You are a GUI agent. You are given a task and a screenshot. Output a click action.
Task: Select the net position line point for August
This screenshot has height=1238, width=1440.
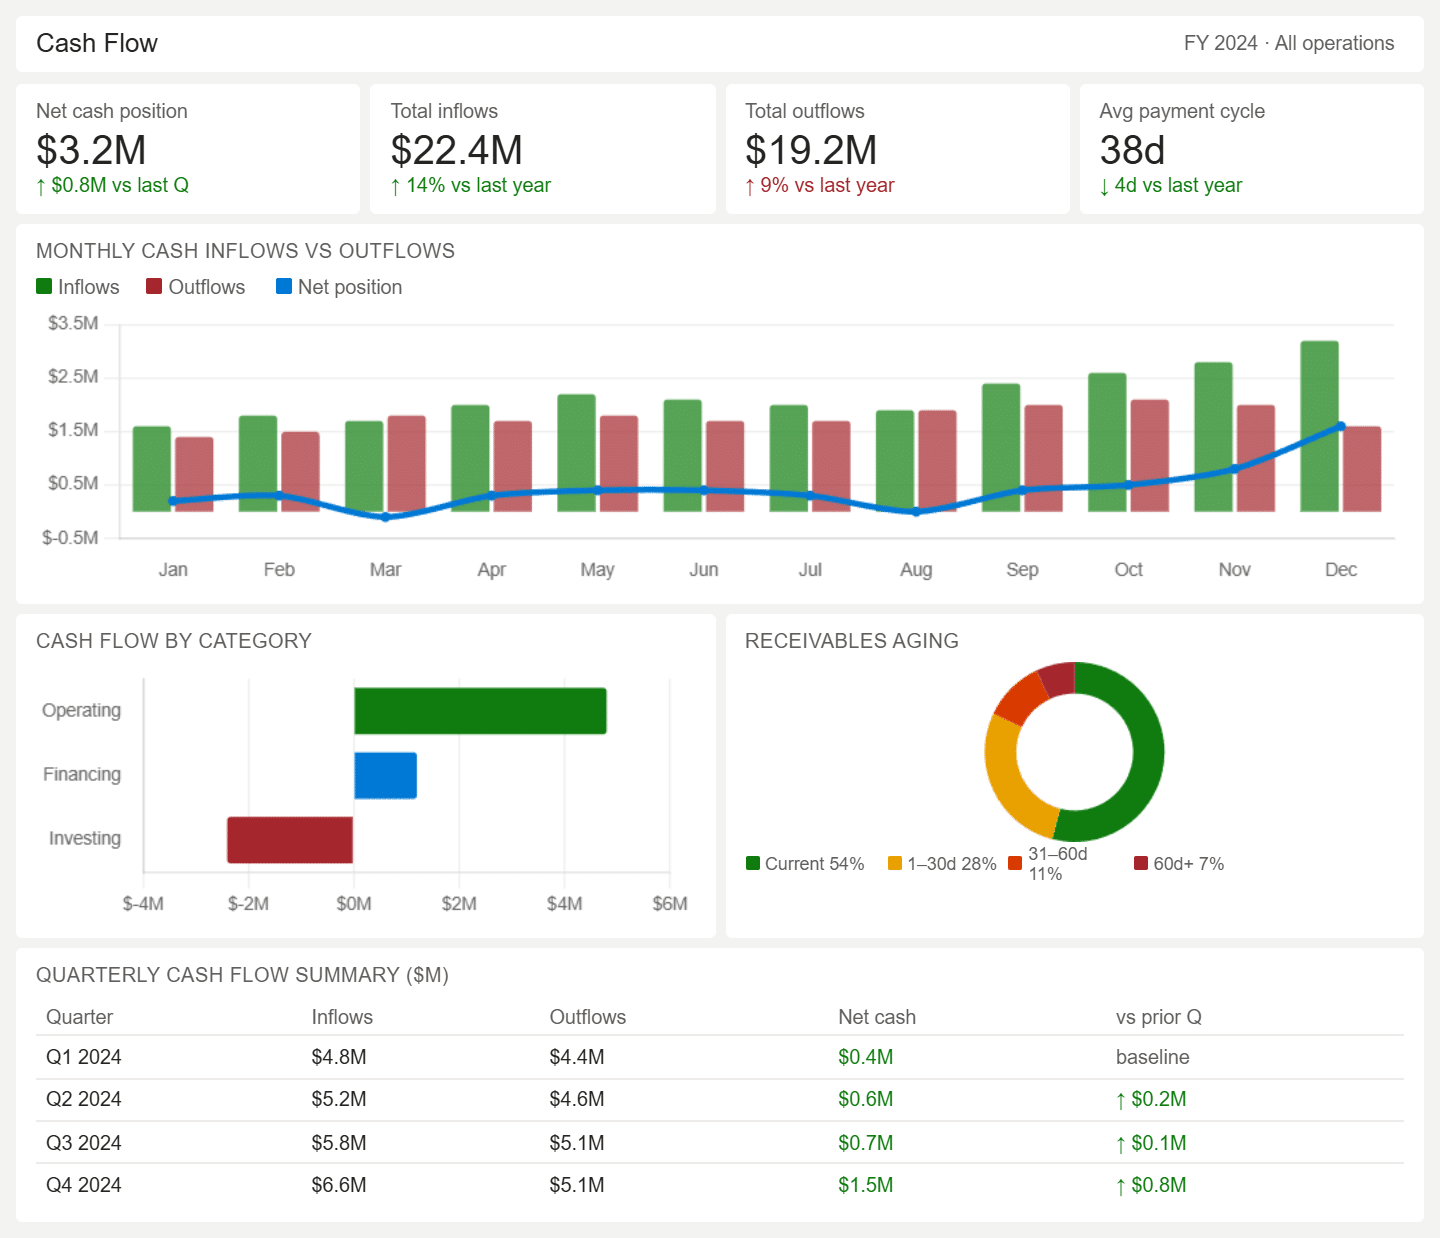916,512
